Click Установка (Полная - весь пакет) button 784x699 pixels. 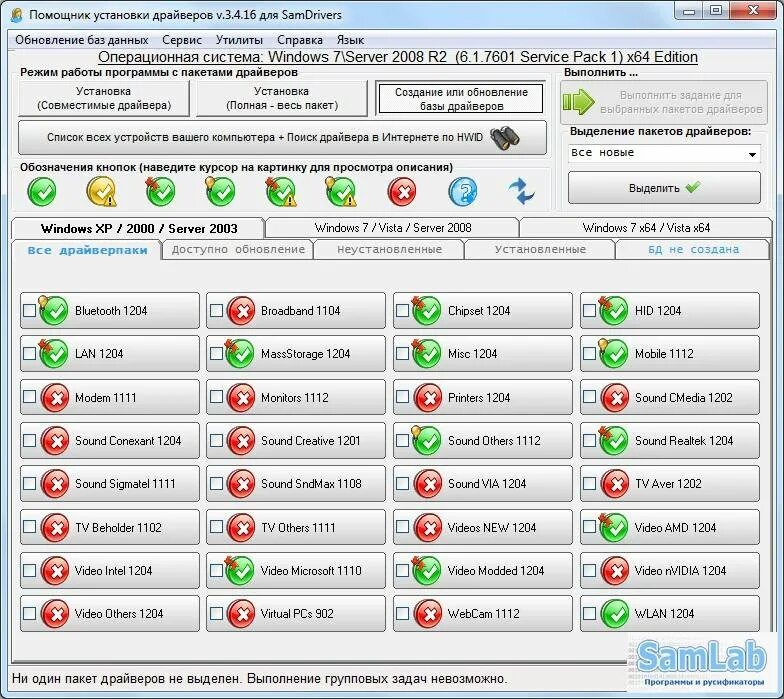[x=282, y=98]
